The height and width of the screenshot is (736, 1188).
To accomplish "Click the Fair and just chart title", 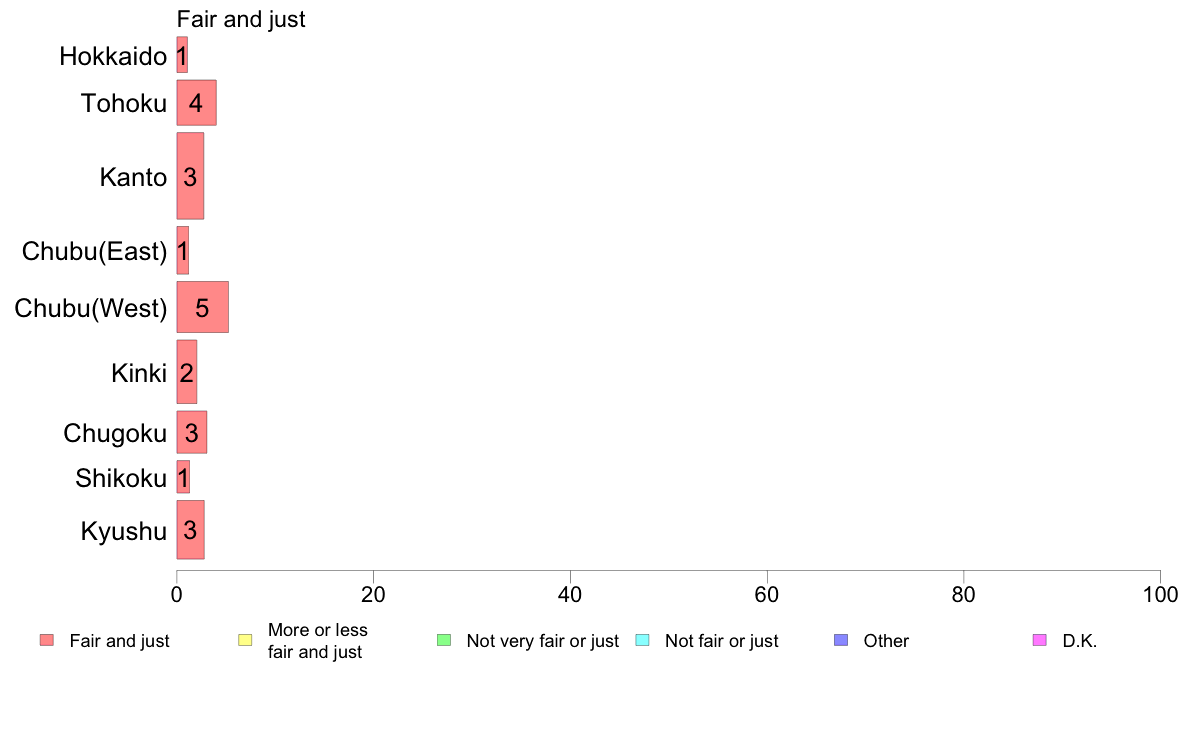I will (241, 19).
